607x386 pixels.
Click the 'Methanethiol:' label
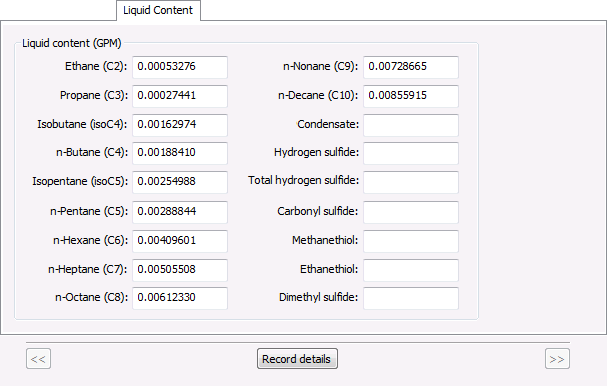click(x=325, y=240)
